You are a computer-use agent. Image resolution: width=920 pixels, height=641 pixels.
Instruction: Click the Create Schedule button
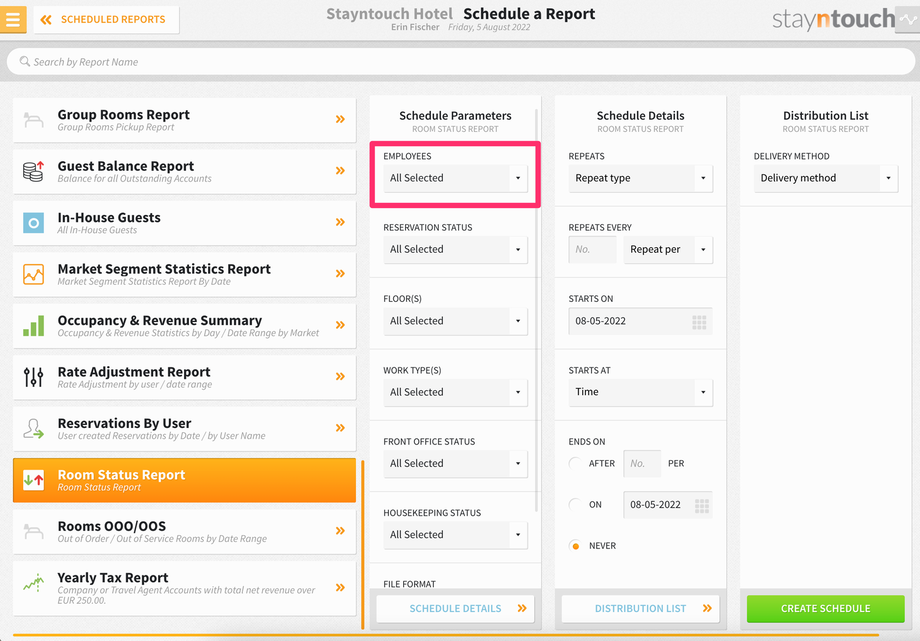[826, 609]
